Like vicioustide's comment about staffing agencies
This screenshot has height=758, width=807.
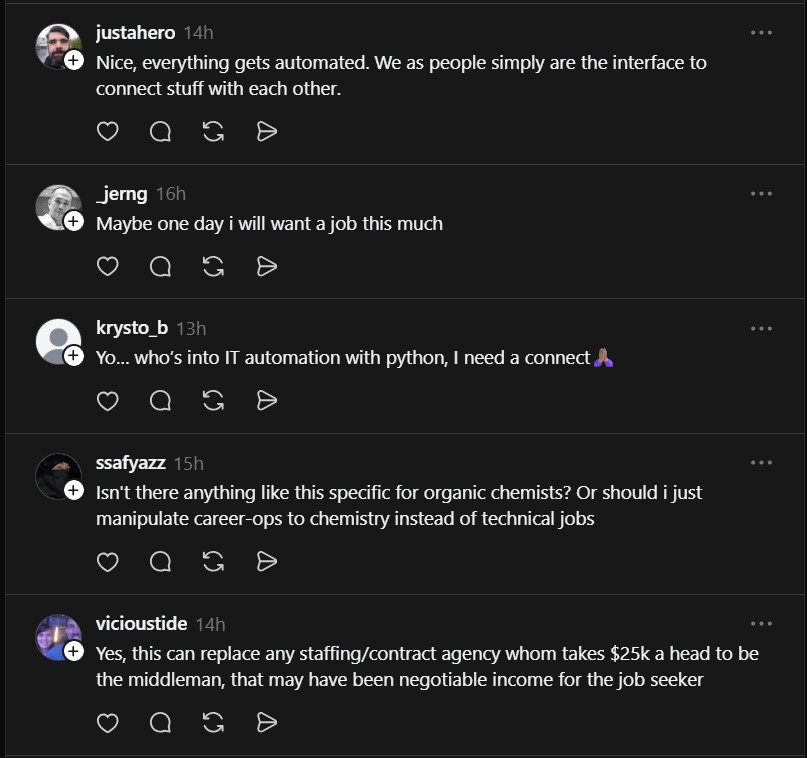[x=107, y=722]
